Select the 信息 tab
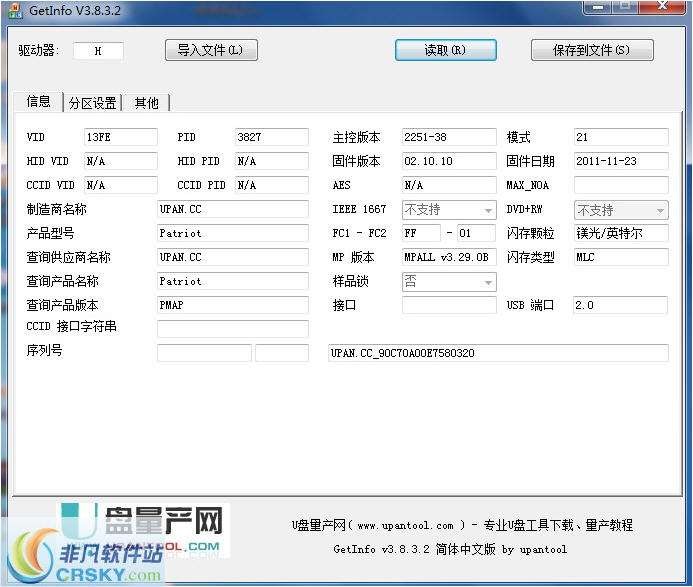 pos(38,102)
